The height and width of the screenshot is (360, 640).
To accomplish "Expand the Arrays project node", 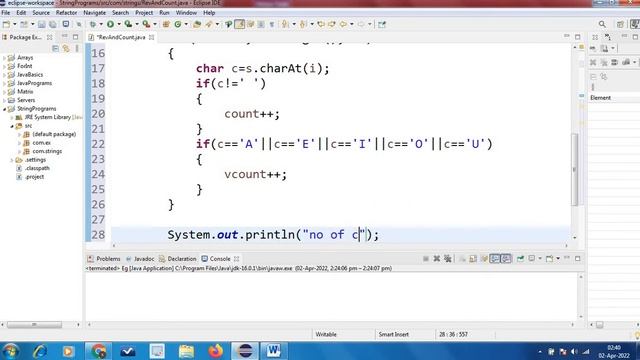I will (4, 58).
